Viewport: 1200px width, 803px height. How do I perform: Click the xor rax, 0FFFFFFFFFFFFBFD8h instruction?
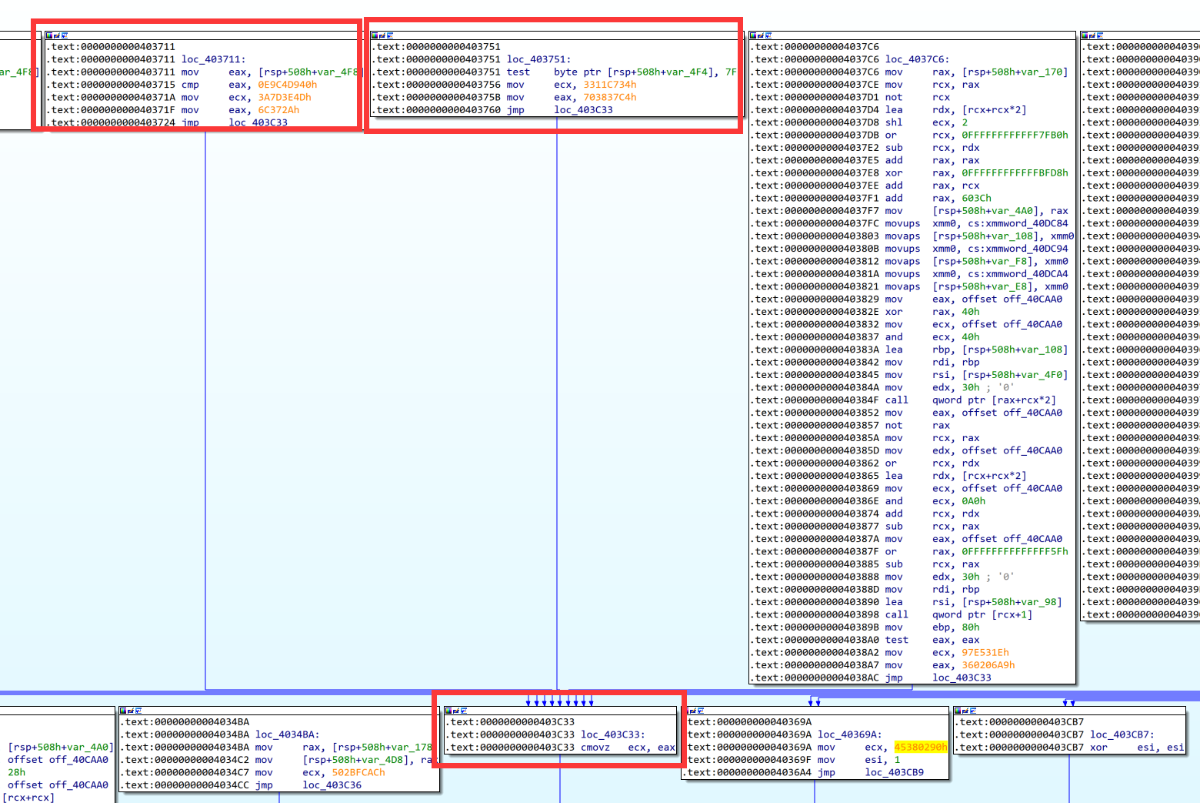pyautogui.click(x=910, y=173)
